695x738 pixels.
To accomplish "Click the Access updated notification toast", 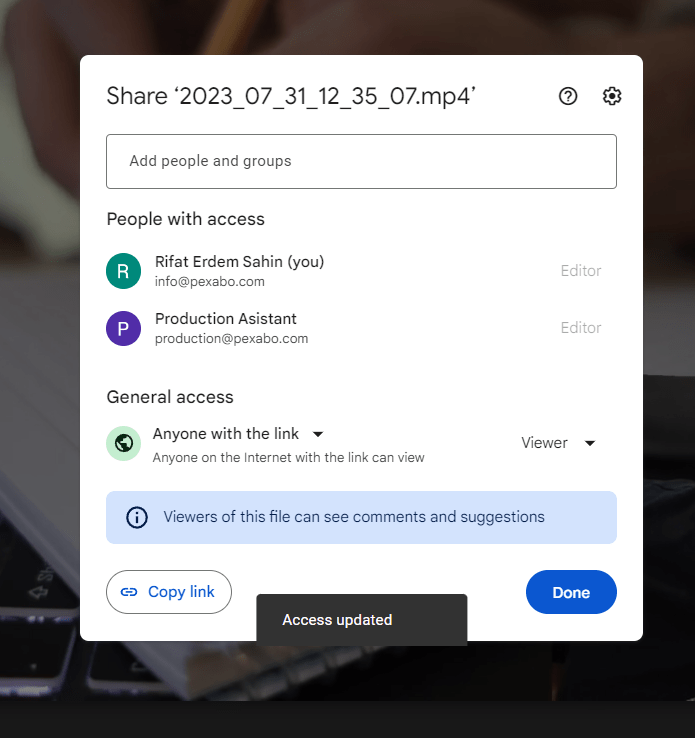I will point(361,620).
